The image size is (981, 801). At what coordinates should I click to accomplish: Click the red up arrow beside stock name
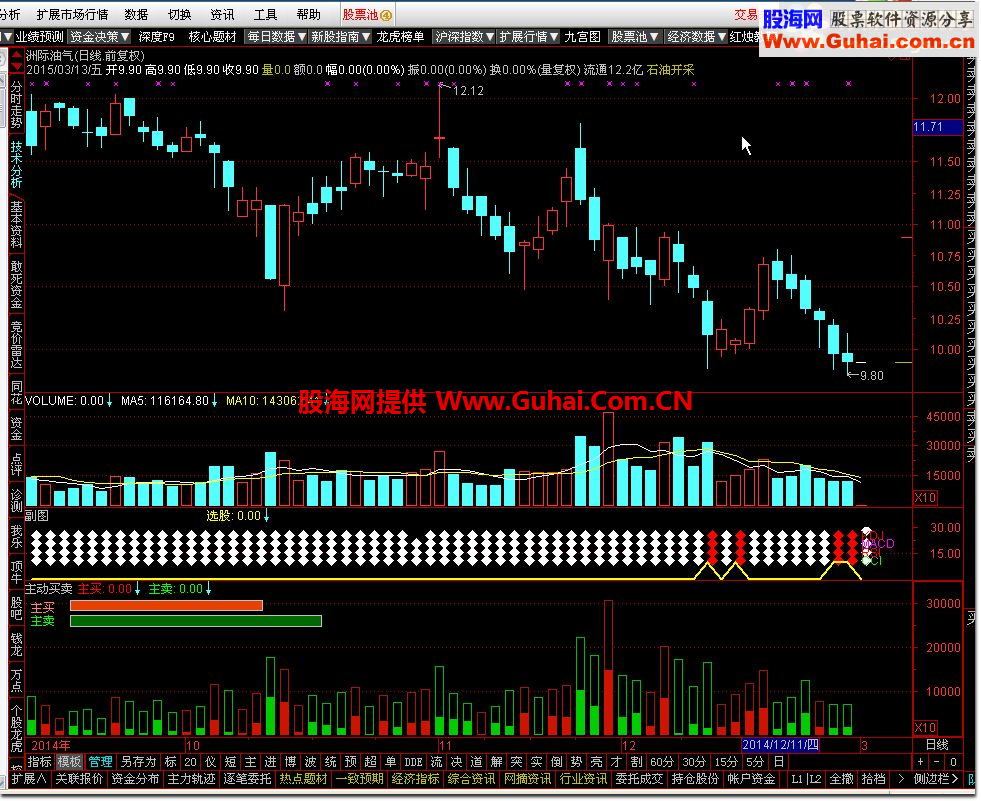click(x=17, y=56)
